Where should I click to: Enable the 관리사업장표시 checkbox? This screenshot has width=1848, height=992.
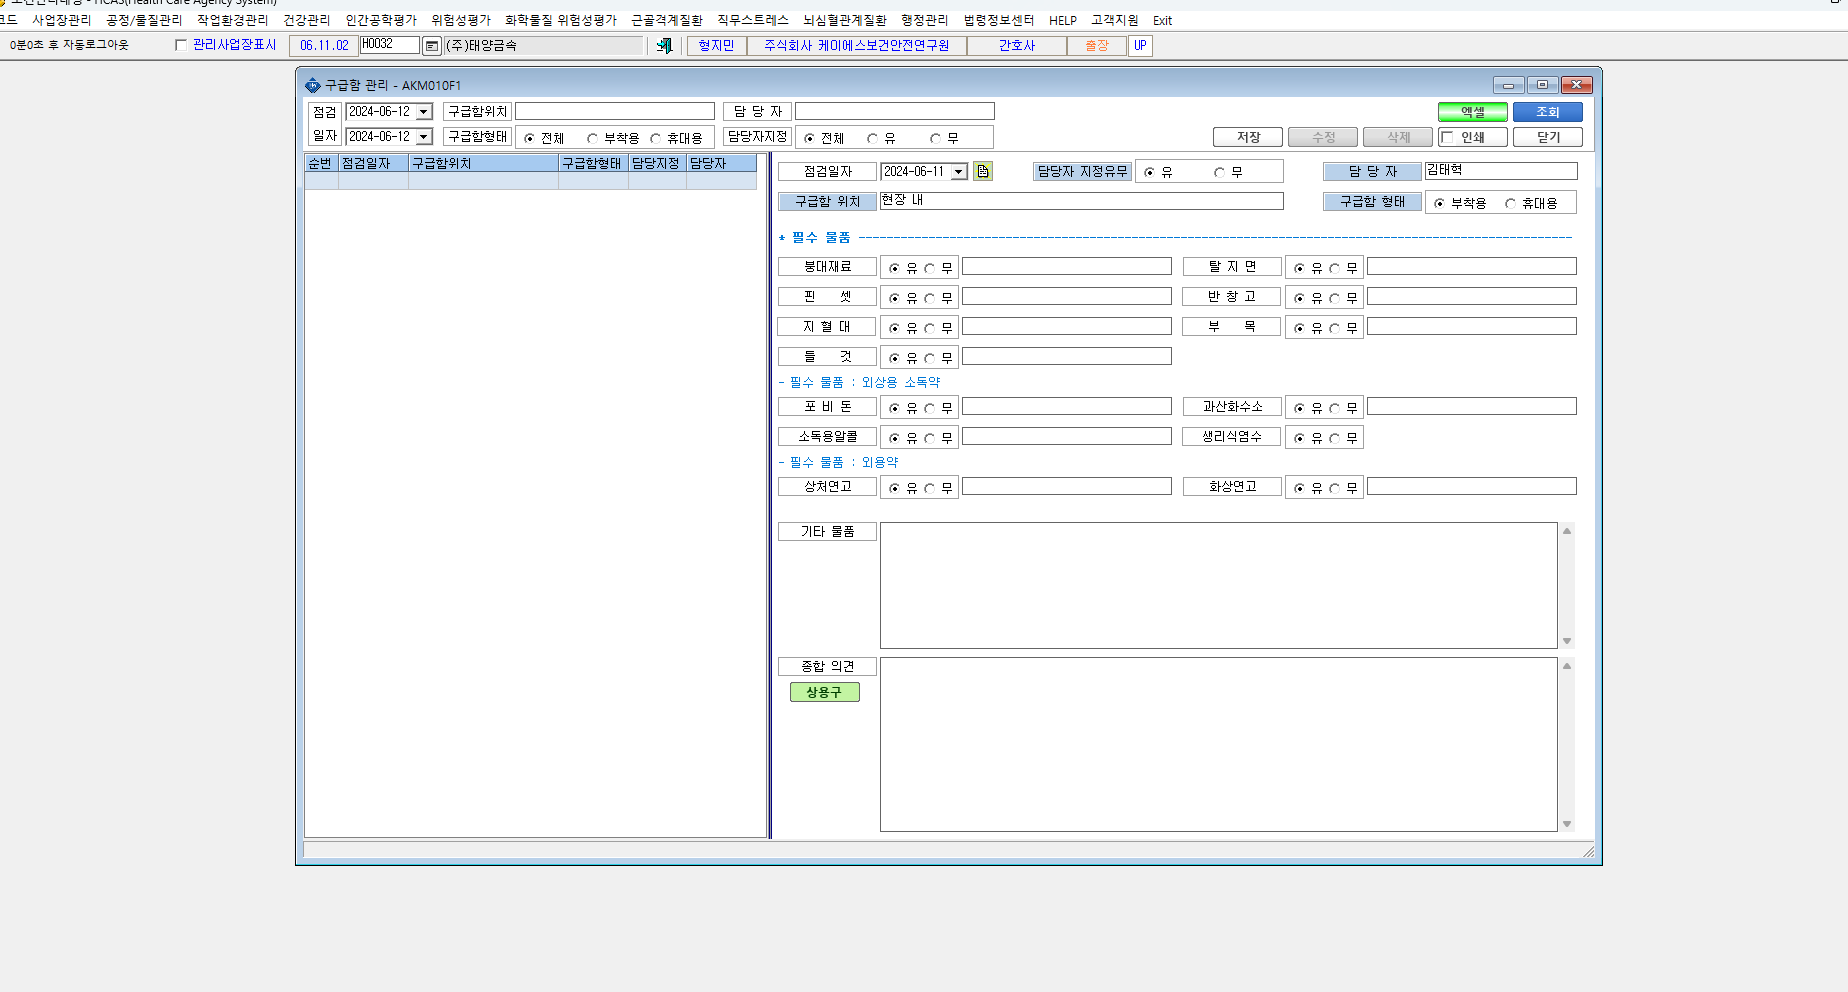click(181, 45)
